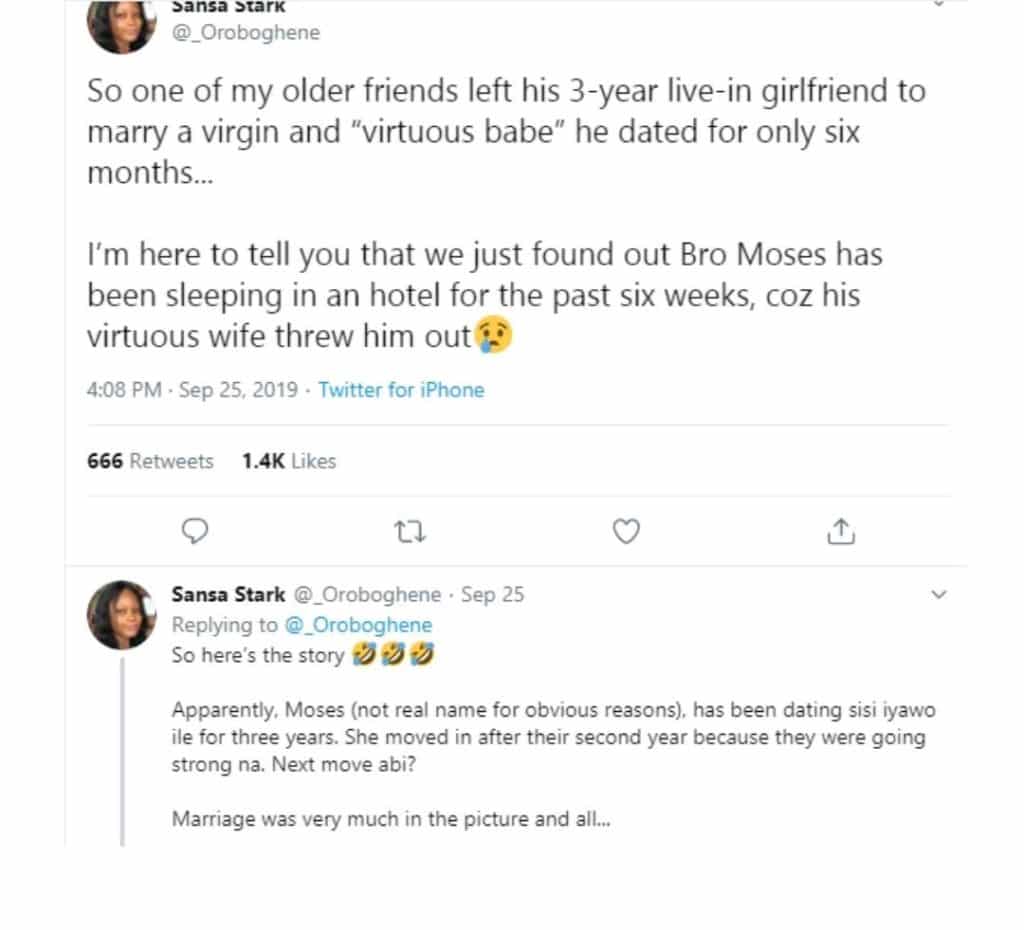The height and width of the screenshot is (930, 1024).
Task: Open the share tweet icon
Action: [840, 530]
